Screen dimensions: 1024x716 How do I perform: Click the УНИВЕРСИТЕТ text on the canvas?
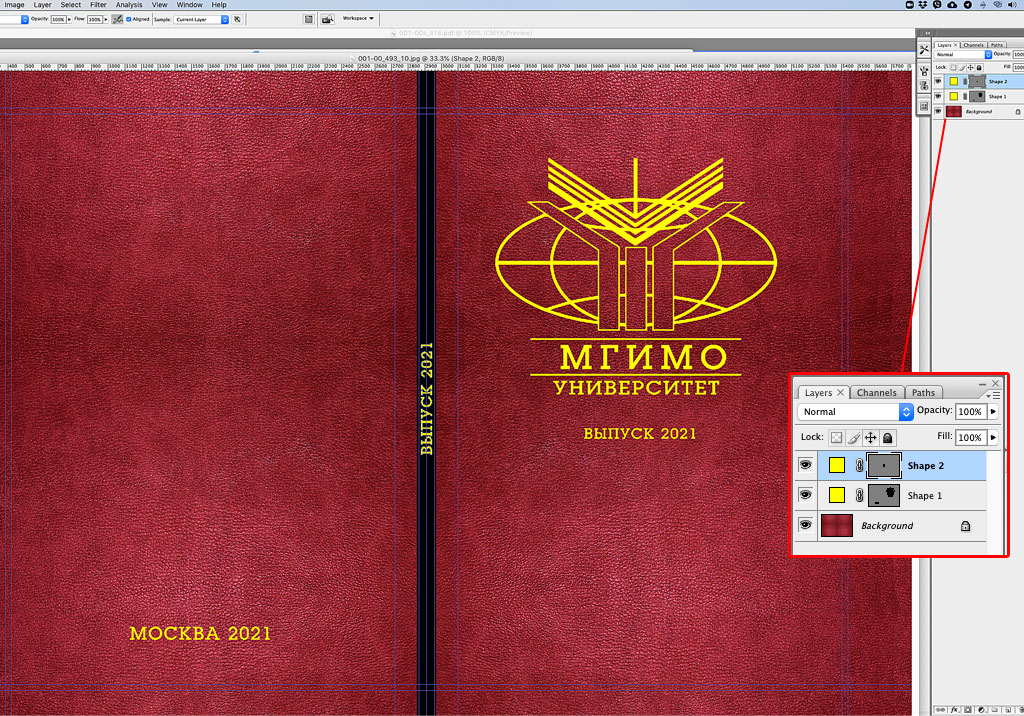coord(636,387)
